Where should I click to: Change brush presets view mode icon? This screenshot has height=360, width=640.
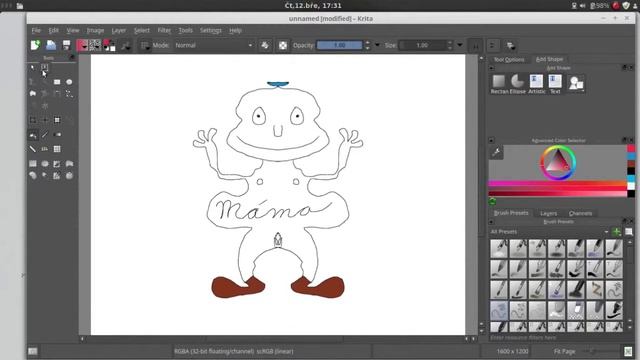(629, 232)
